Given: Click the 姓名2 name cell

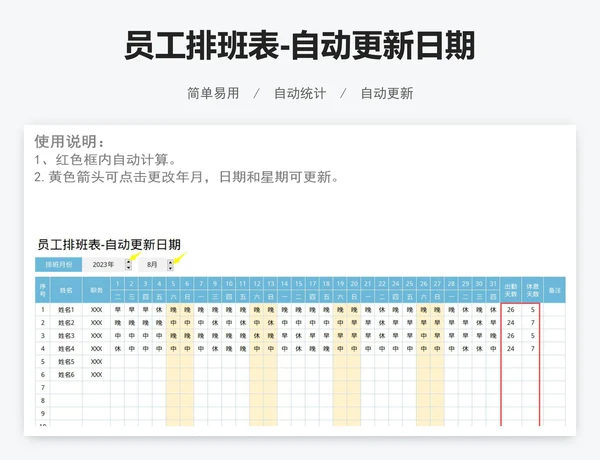Looking at the screenshot, I should pos(66,323).
